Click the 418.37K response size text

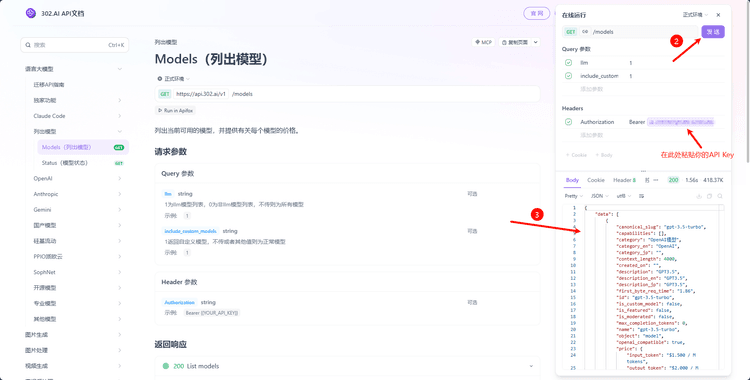(713, 180)
